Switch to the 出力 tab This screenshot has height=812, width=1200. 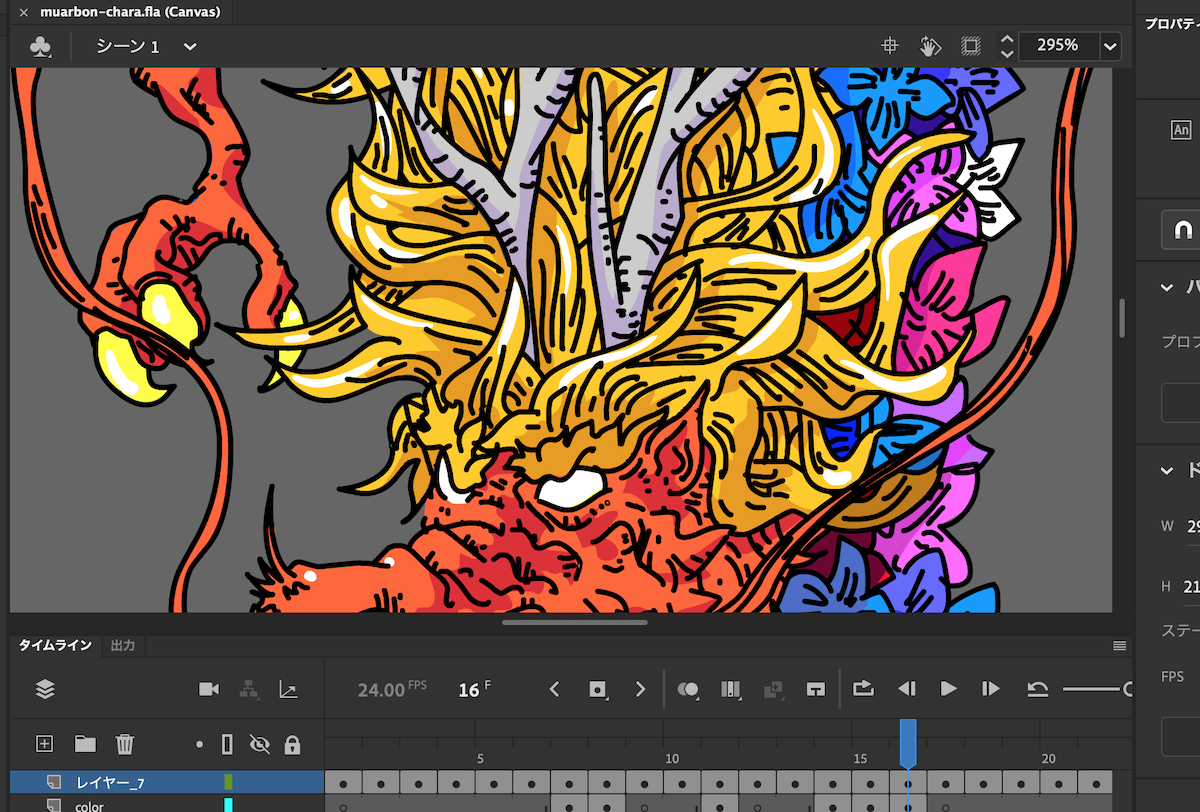point(123,646)
